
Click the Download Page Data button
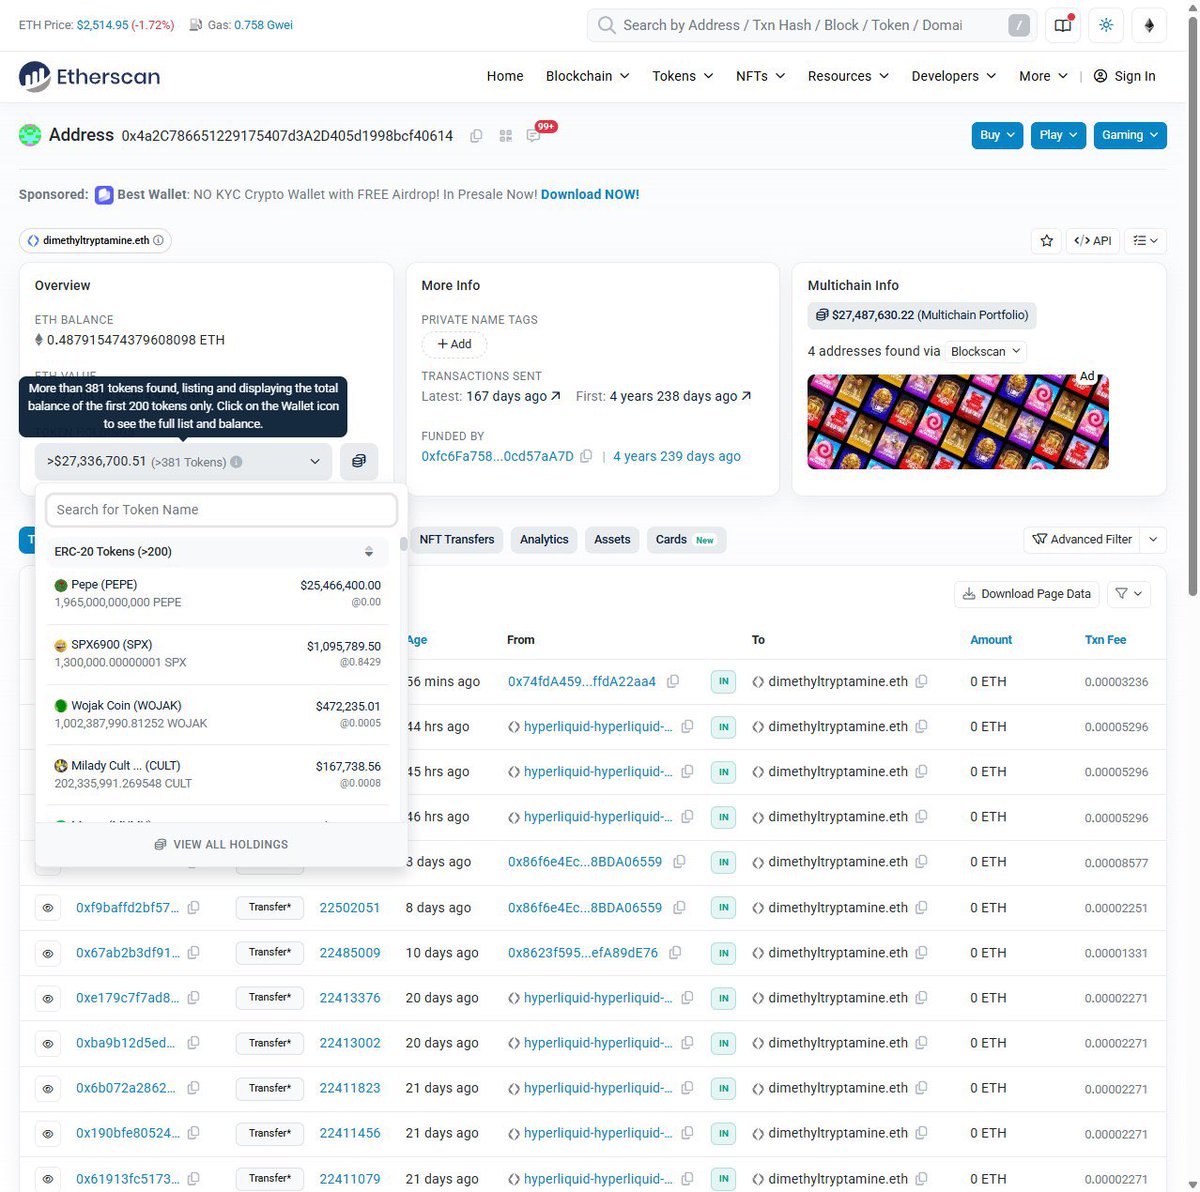click(x=1026, y=594)
